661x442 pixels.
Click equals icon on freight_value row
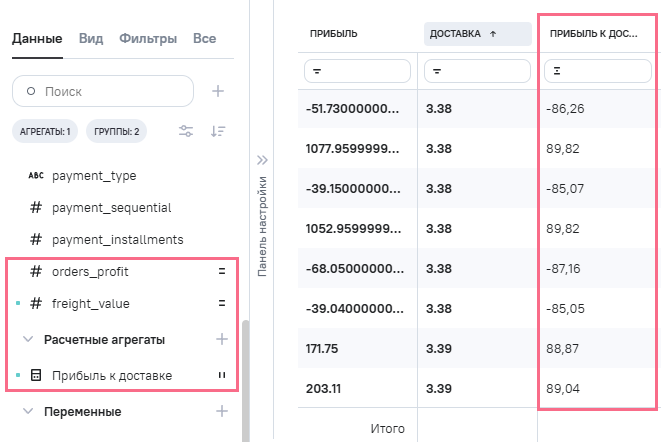pos(222,303)
